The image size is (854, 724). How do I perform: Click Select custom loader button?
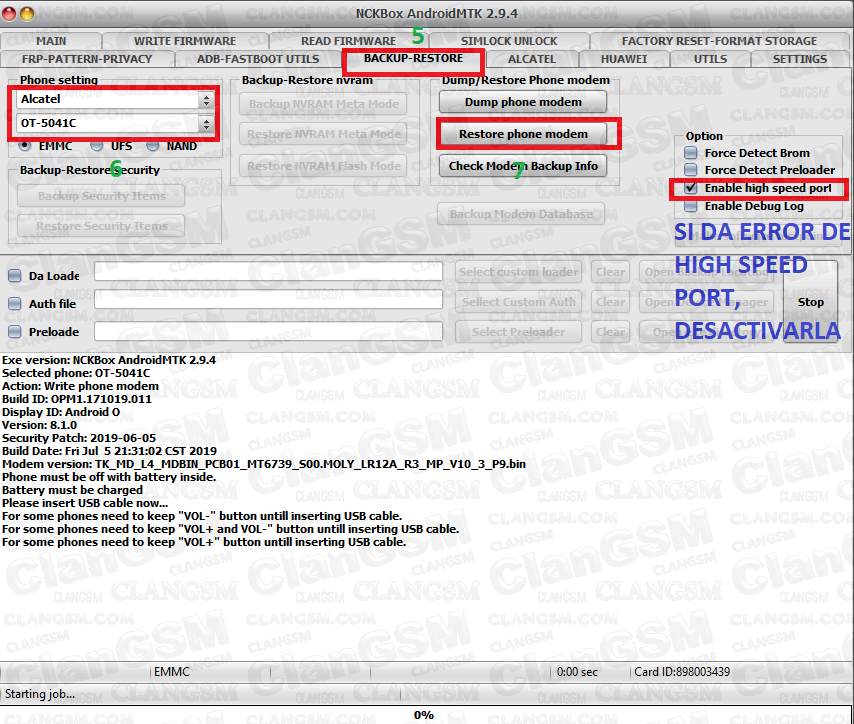518,272
